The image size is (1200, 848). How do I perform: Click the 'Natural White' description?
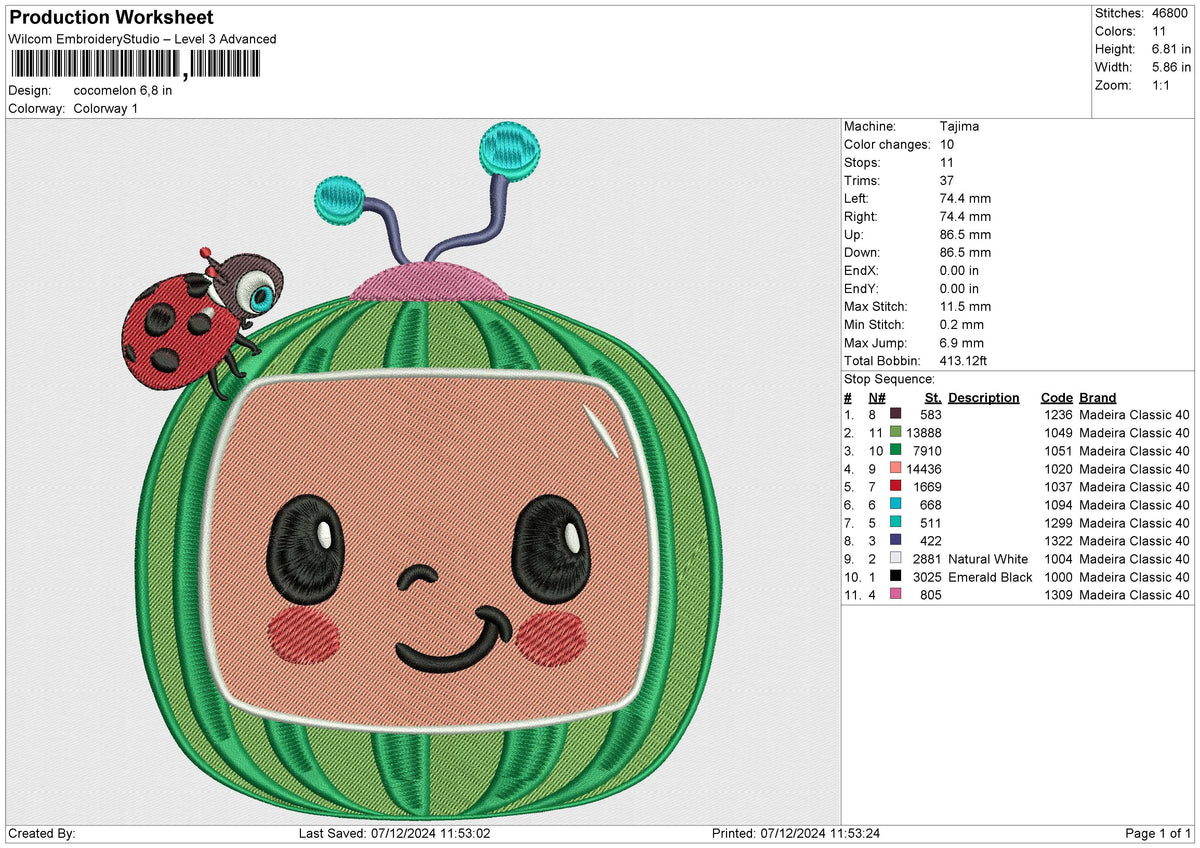point(988,559)
